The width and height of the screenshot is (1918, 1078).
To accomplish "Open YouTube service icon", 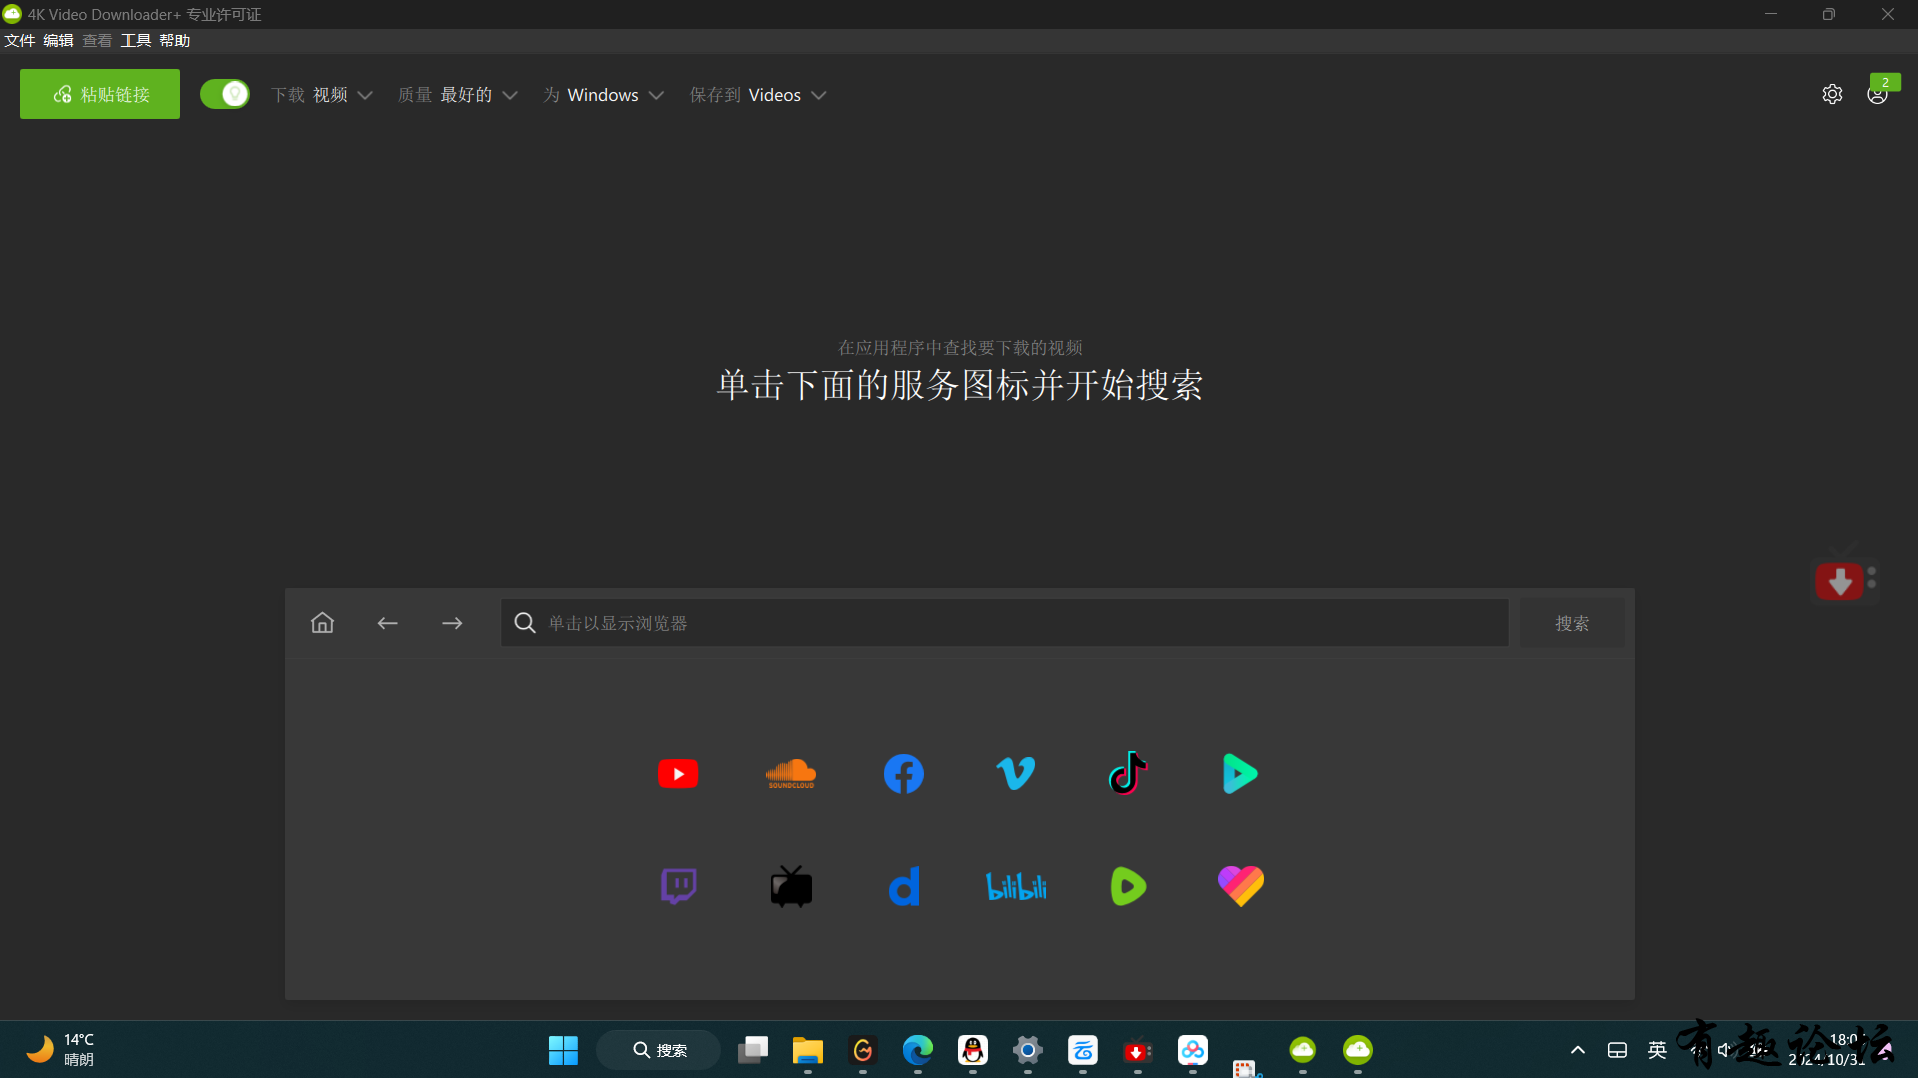I will (x=678, y=774).
